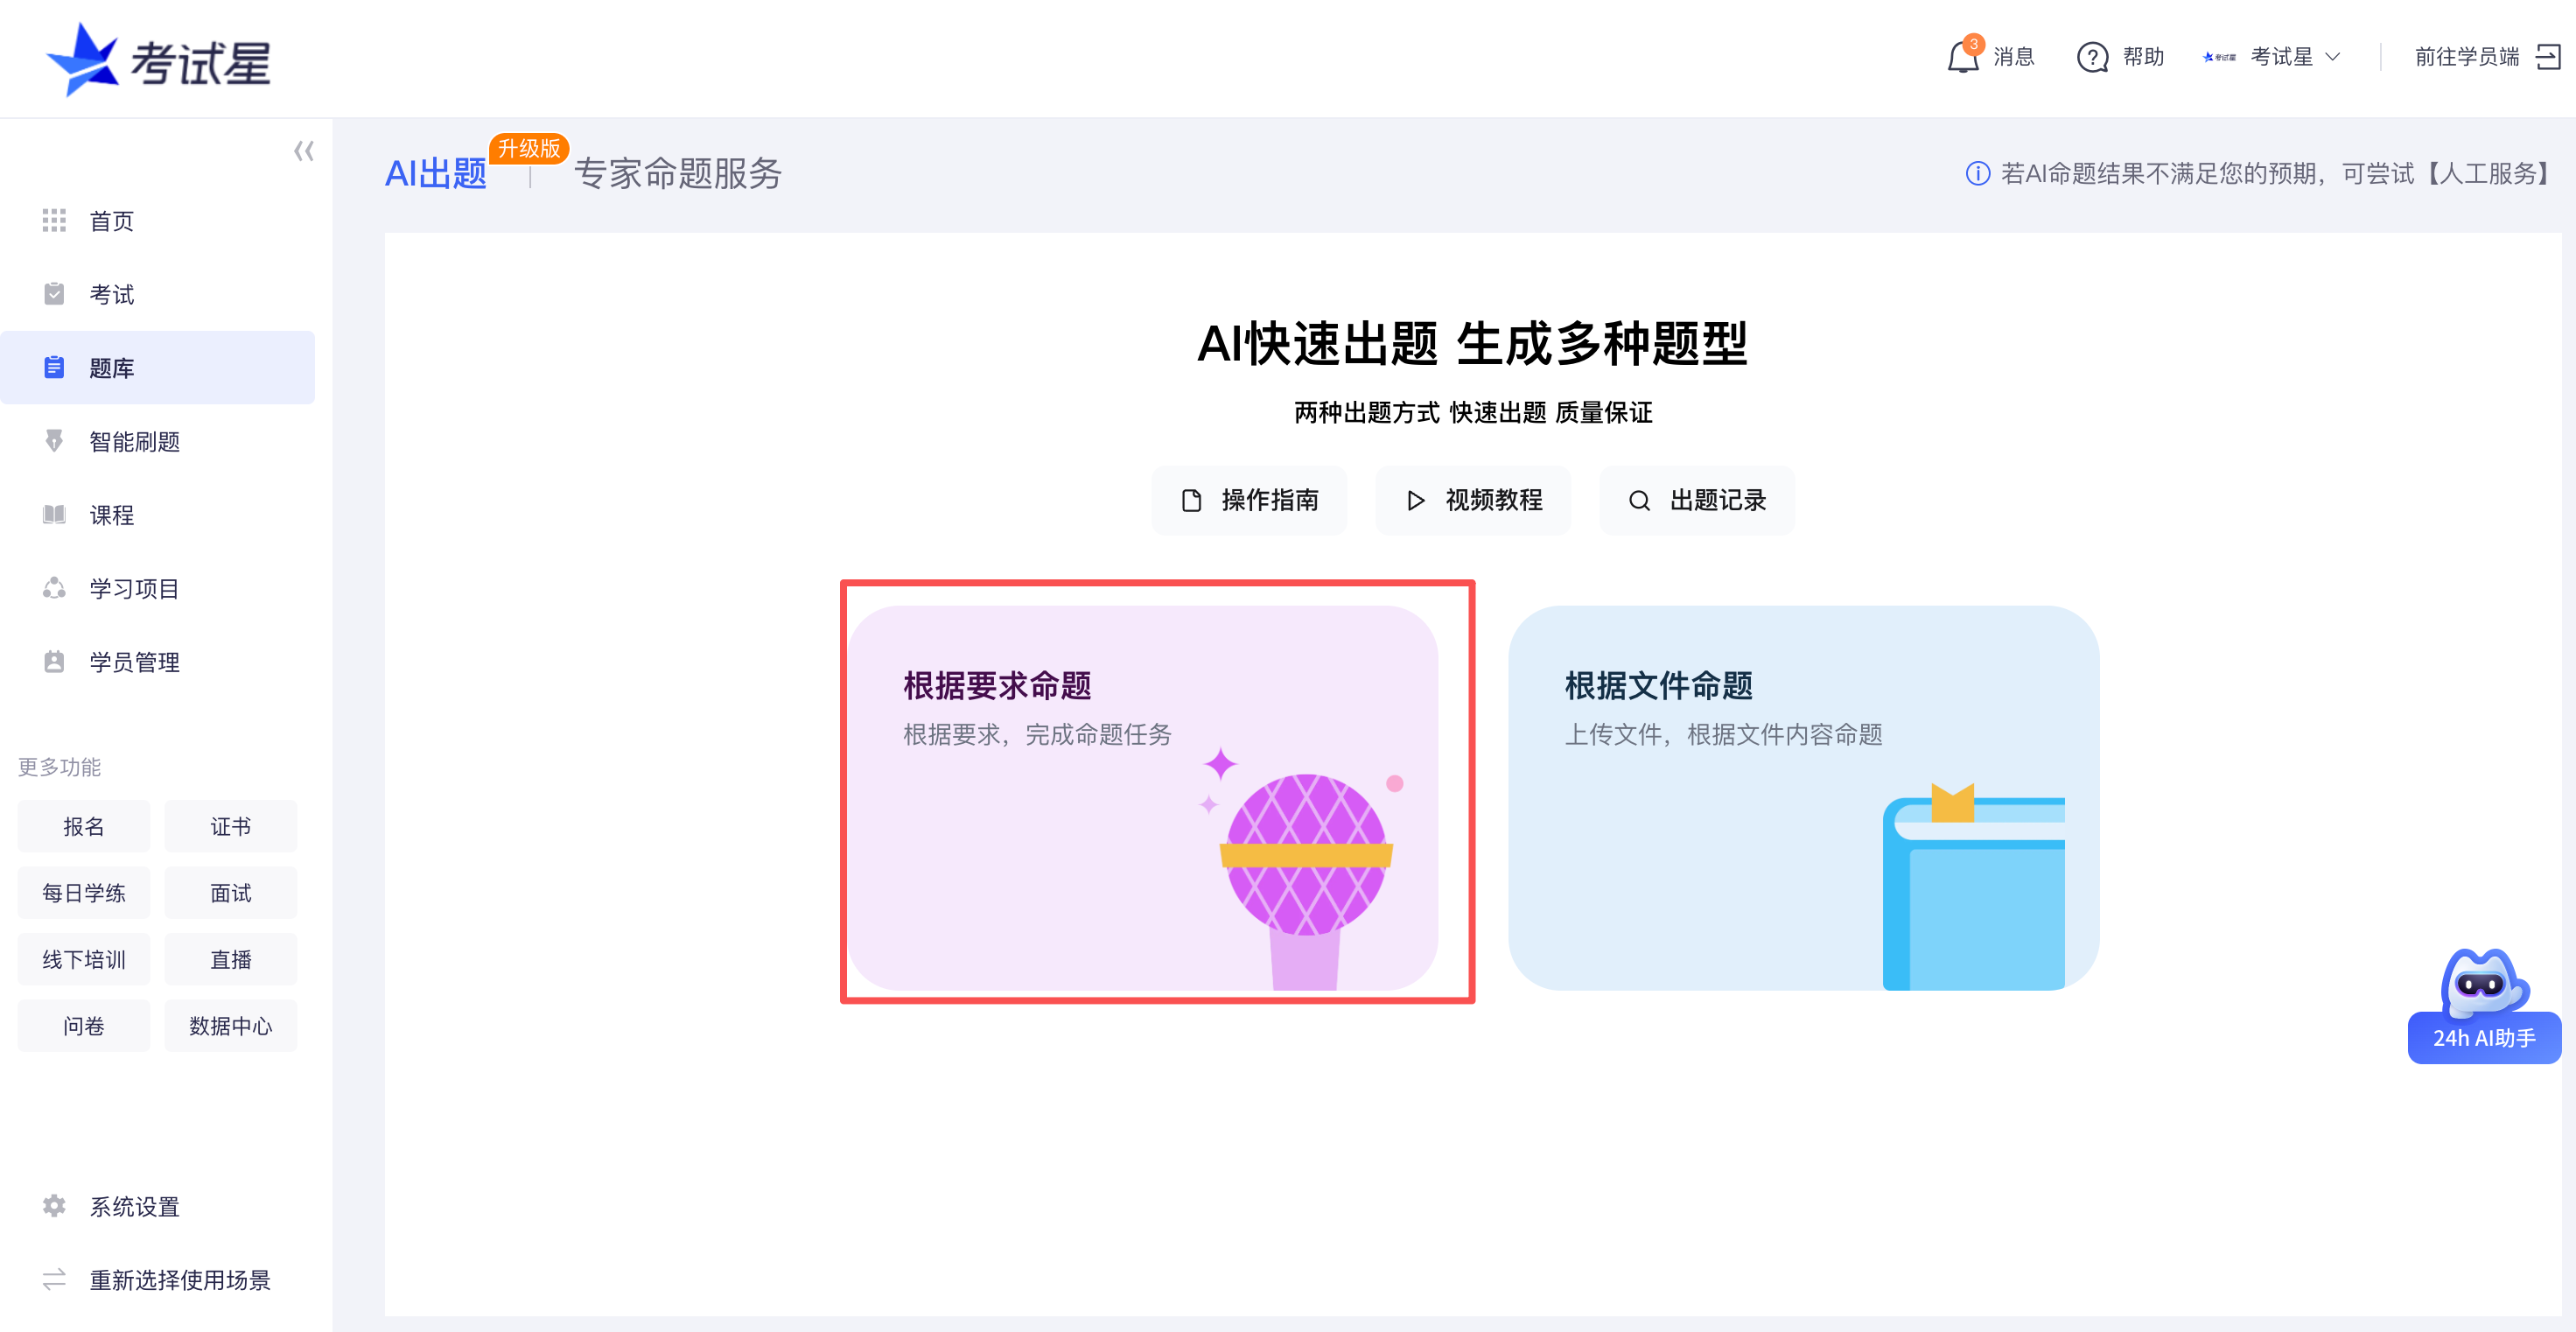Open the 出题记录 button
Viewport: 2576px width, 1332px height.
click(1697, 500)
